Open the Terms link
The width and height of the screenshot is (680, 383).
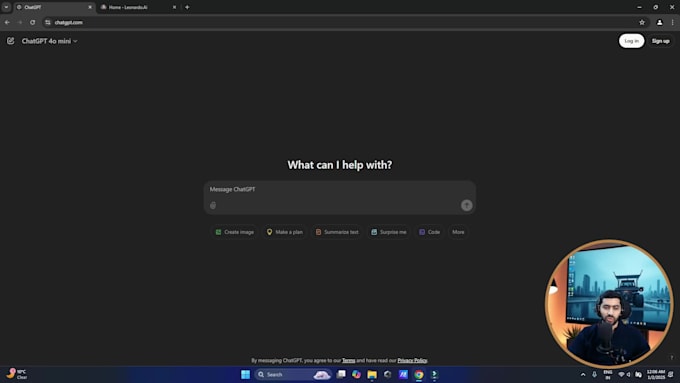[349, 360]
